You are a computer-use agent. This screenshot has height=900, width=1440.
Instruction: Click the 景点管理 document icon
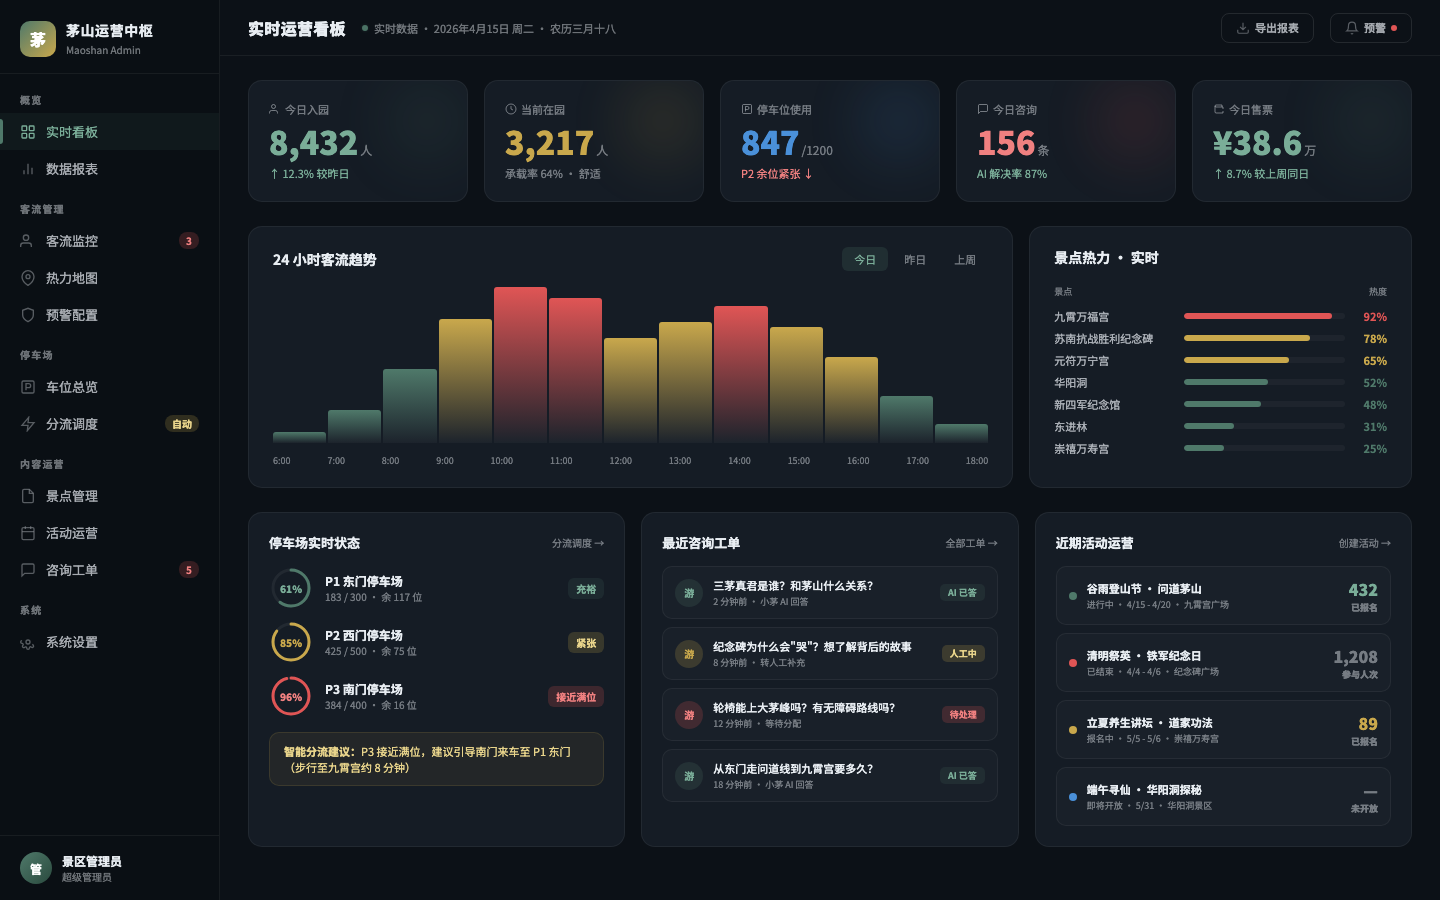tap(28, 496)
